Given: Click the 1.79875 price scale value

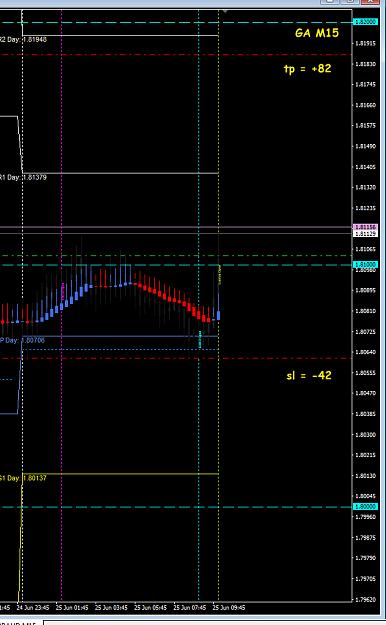Looking at the screenshot, I should pyautogui.click(x=366, y=538).
